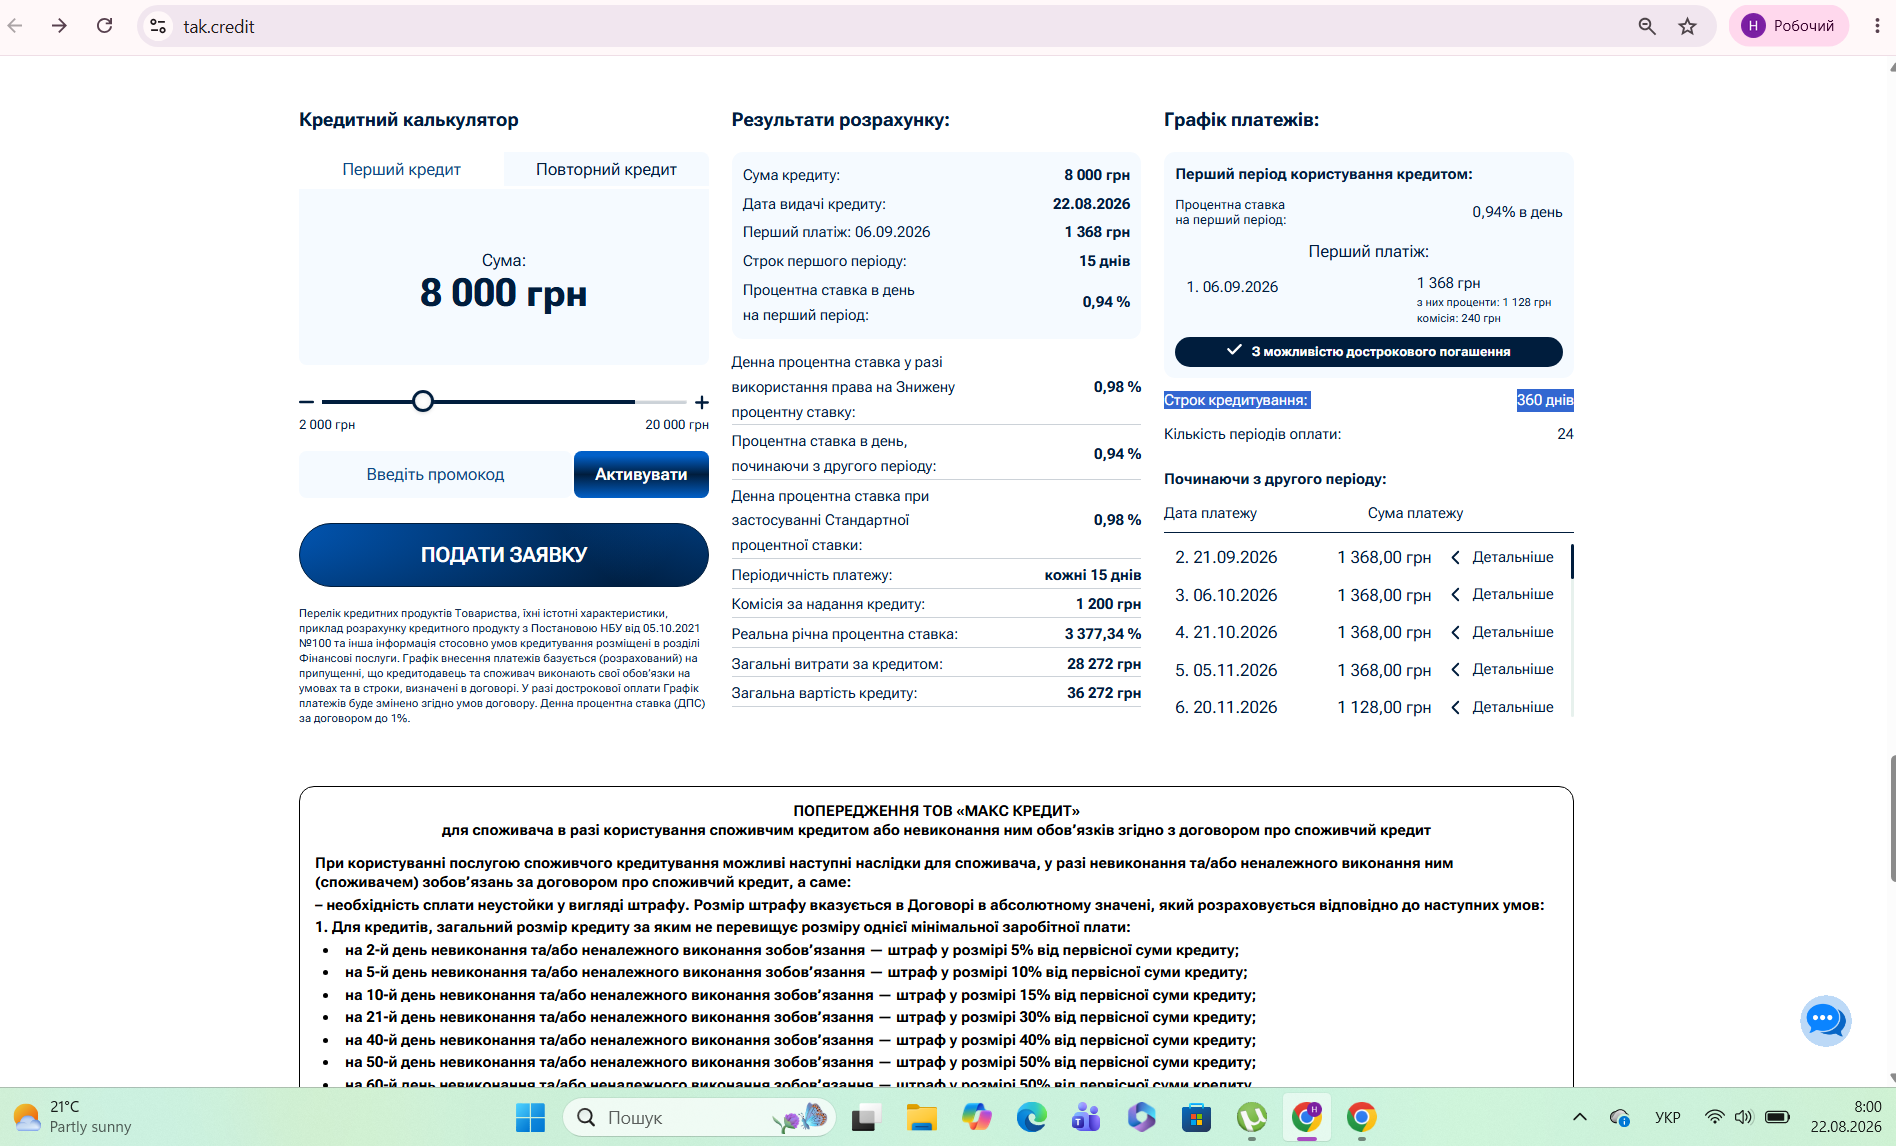Switch to the Повторний кредит tab
The height and width of the screenshot is (1146, 1896).
[x=606, y=170]
